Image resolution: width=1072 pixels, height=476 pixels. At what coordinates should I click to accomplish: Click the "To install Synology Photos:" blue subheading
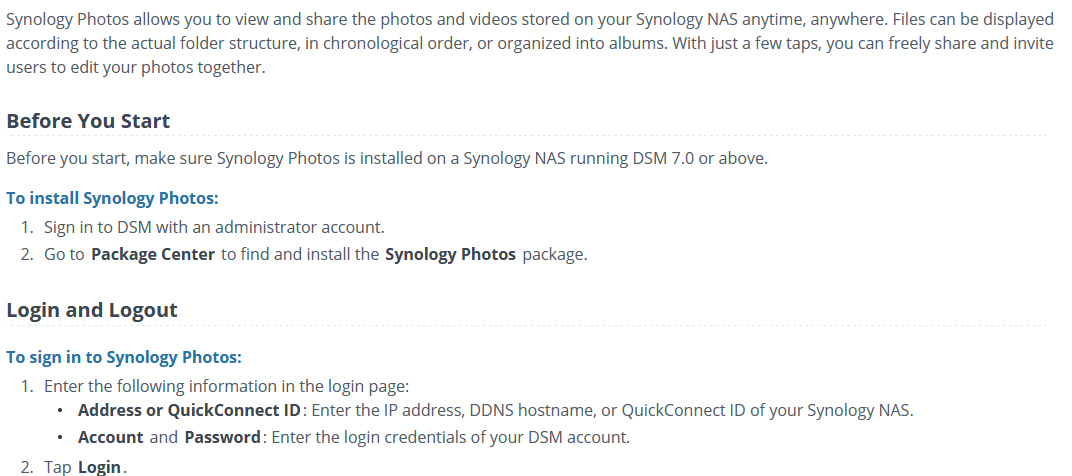point(112,198)
